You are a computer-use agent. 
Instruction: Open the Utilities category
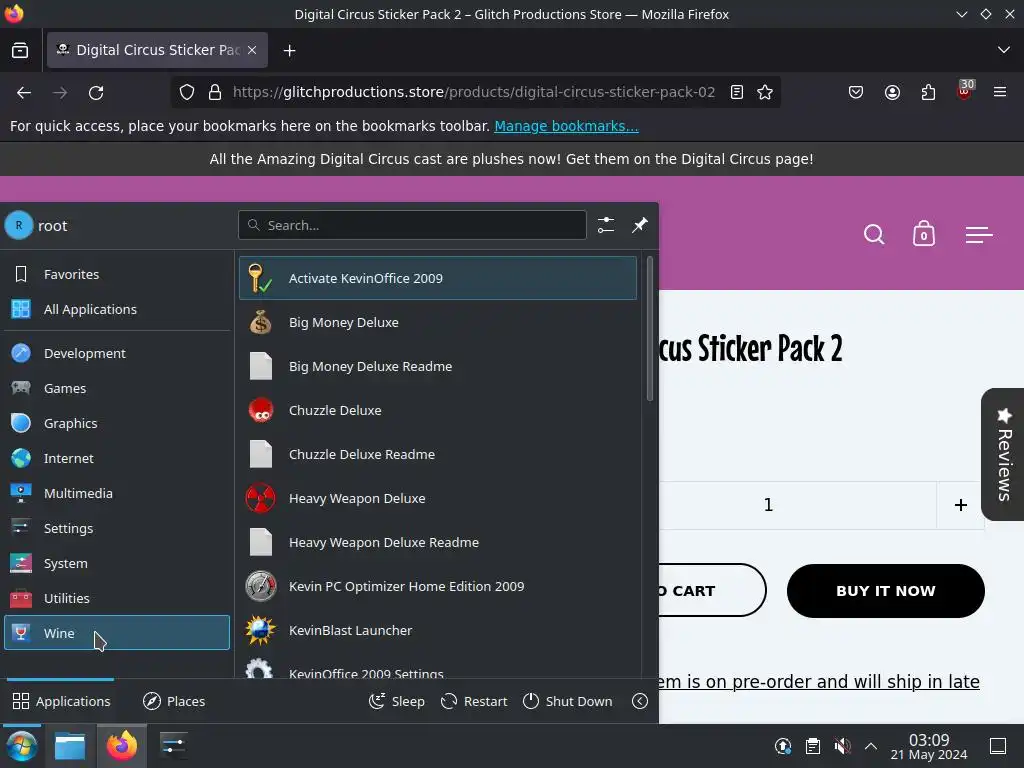pyautogui.click(x=117, y=598)
